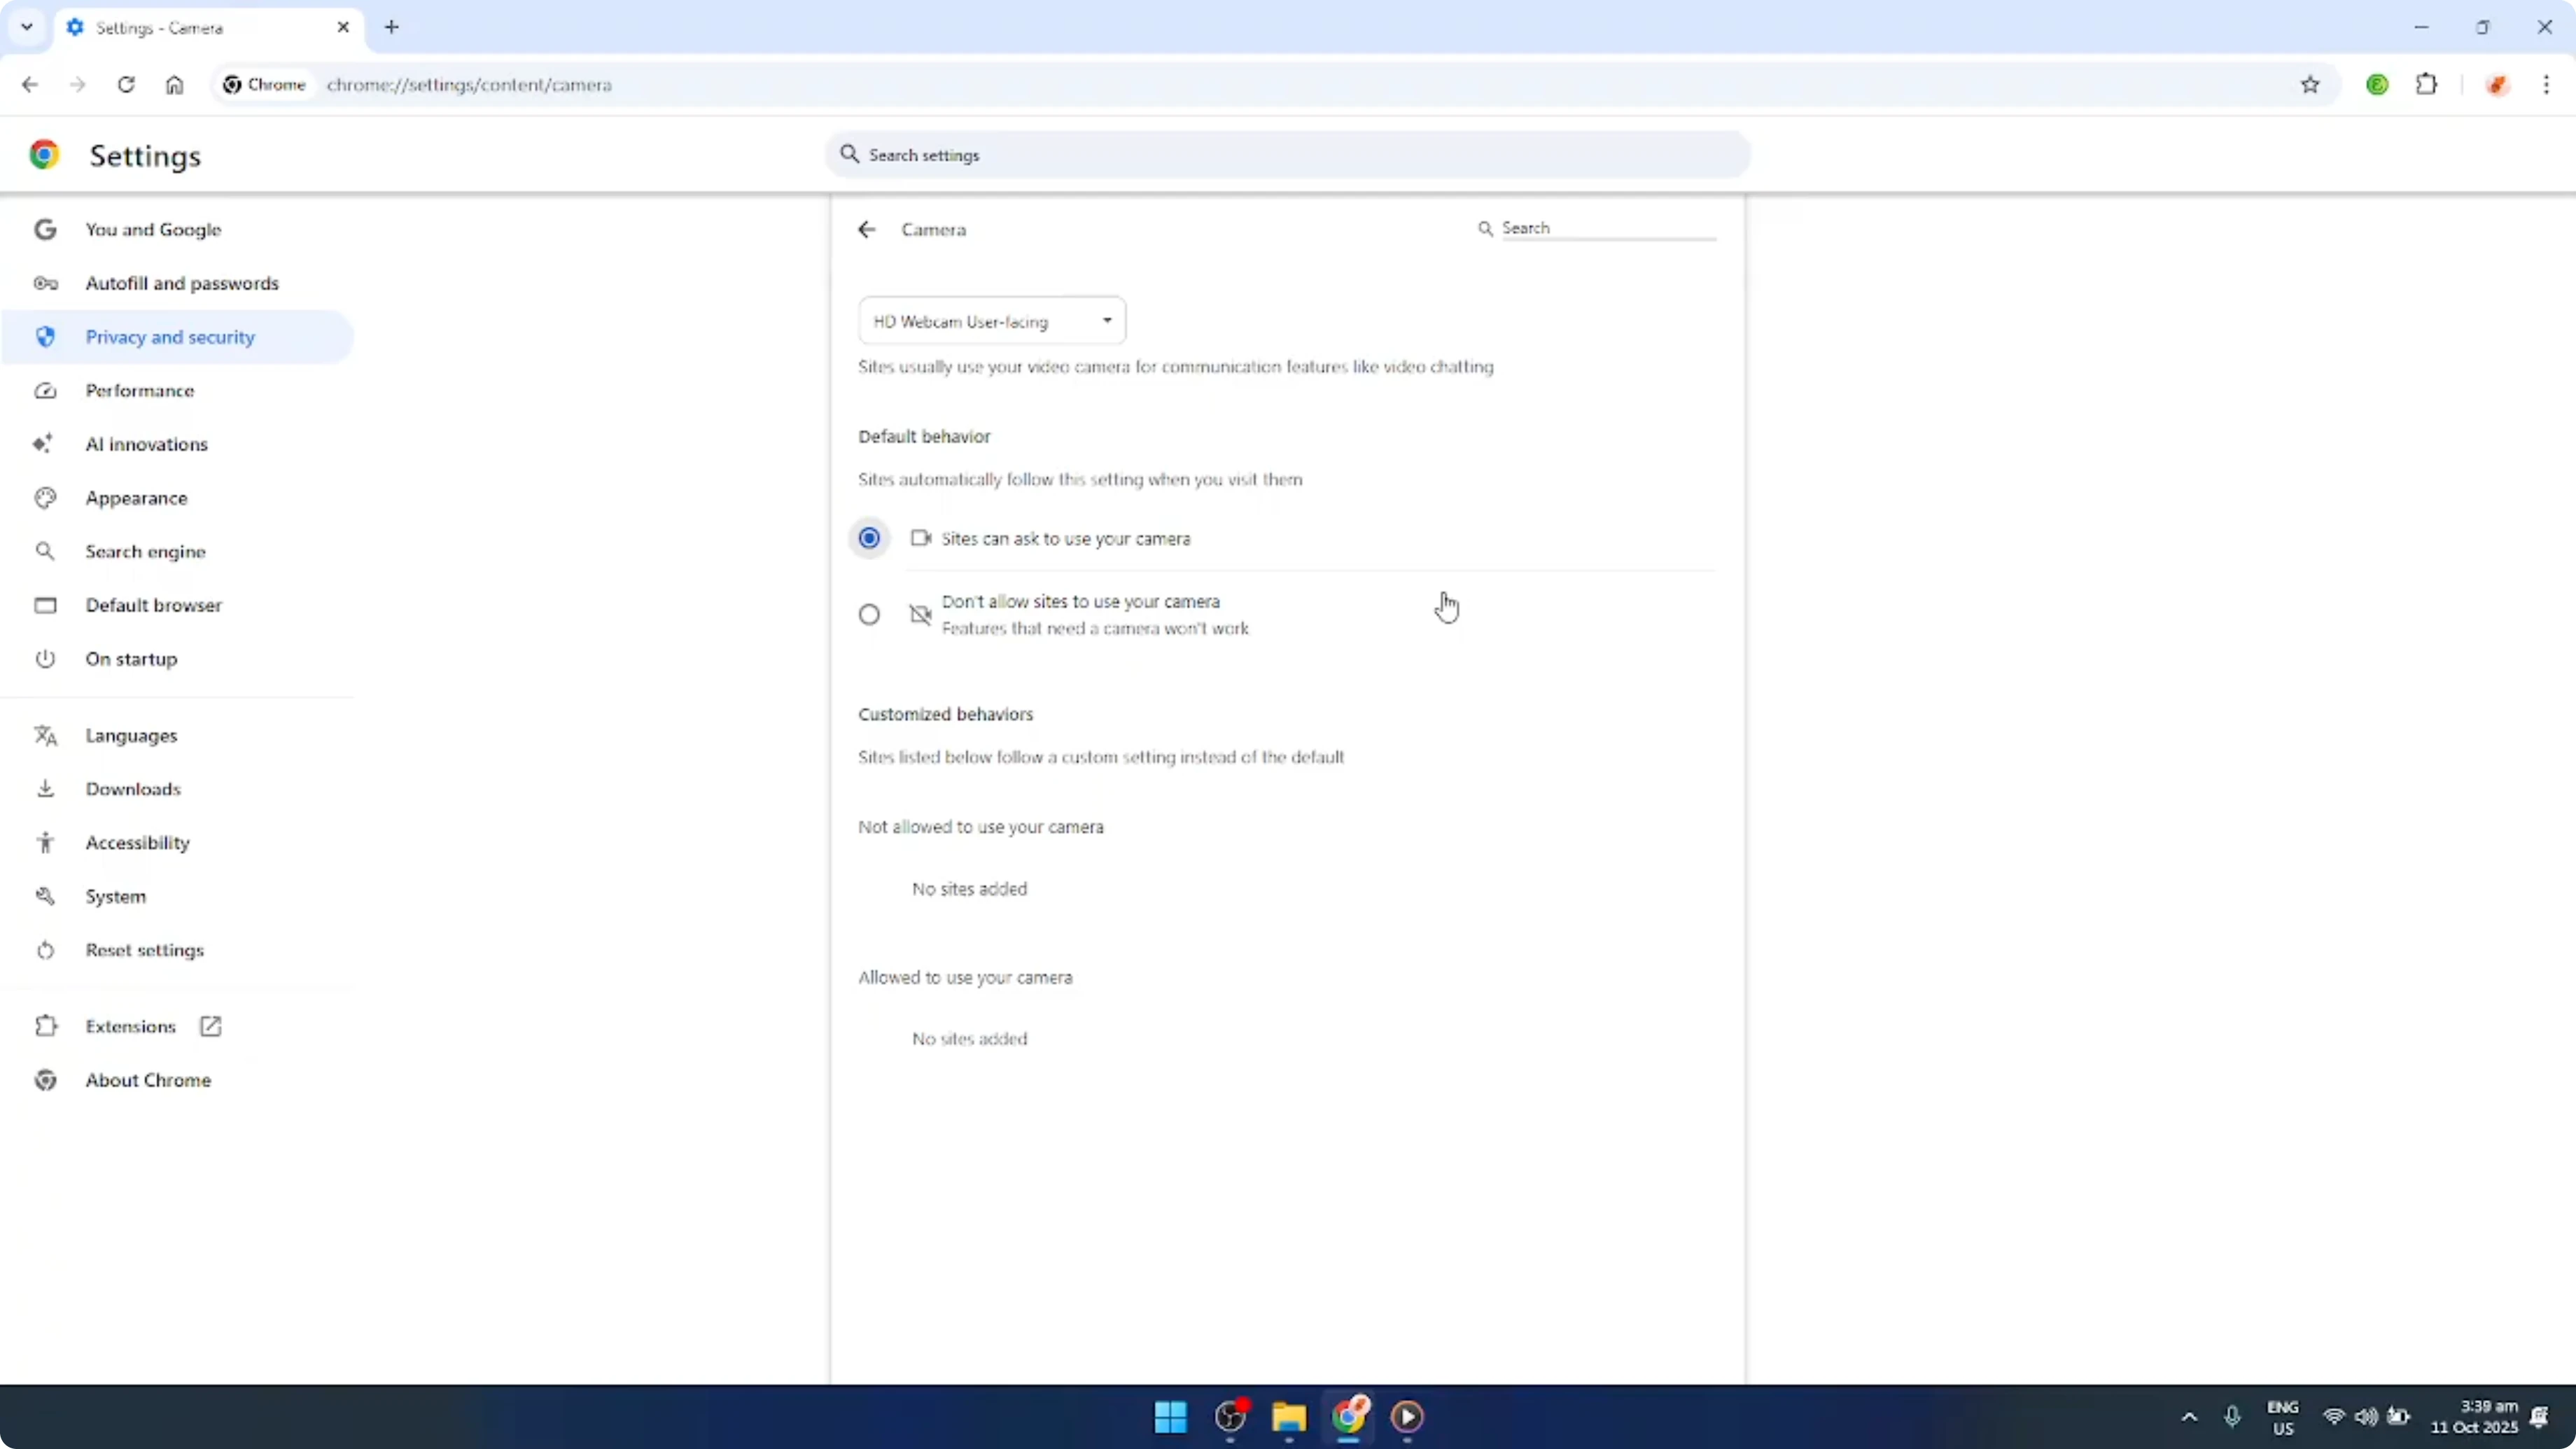2576x1449 pixels.
Task: Open Privacy and security section
Action: (178, 337)
